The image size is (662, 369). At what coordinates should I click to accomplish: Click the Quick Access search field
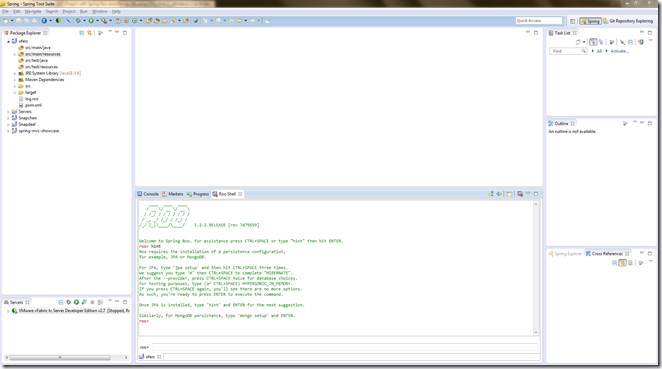click(539, 21)
